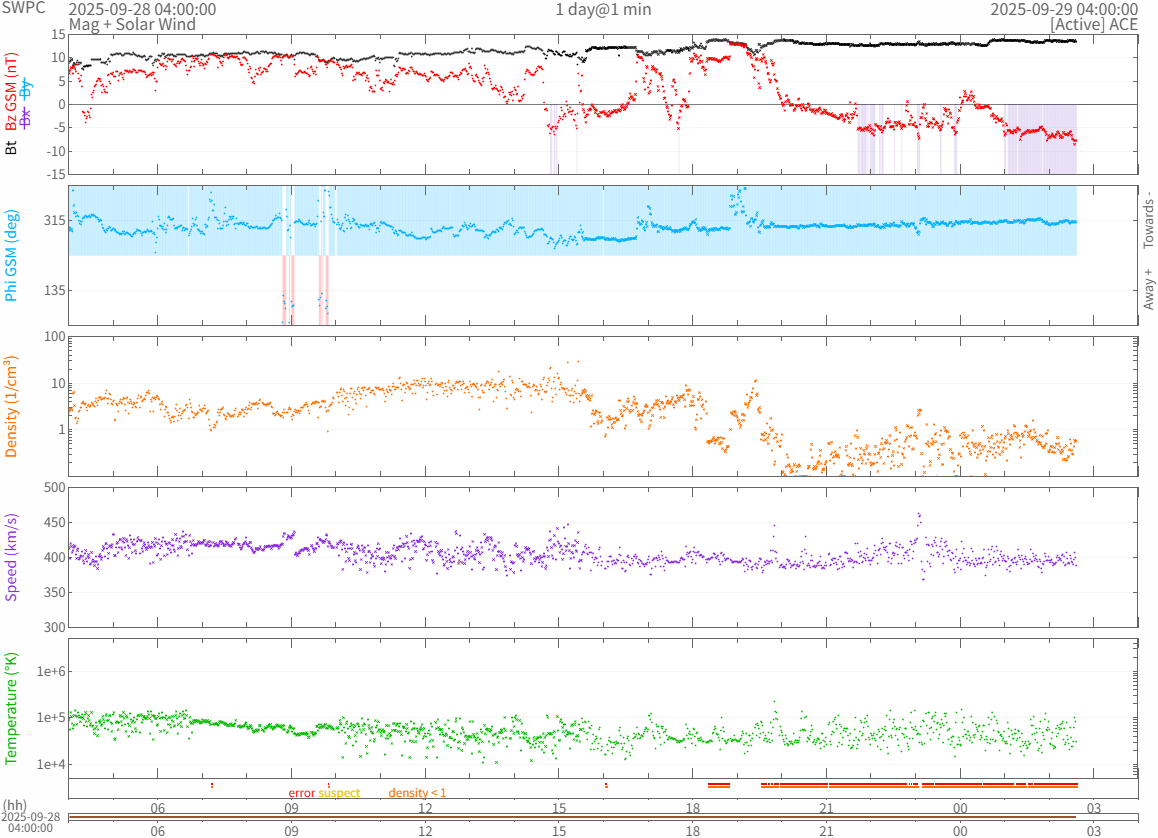Click the Phi GSM (deg) axis label
Screen dimensions: 1158x838
click(x=11, y=255)
